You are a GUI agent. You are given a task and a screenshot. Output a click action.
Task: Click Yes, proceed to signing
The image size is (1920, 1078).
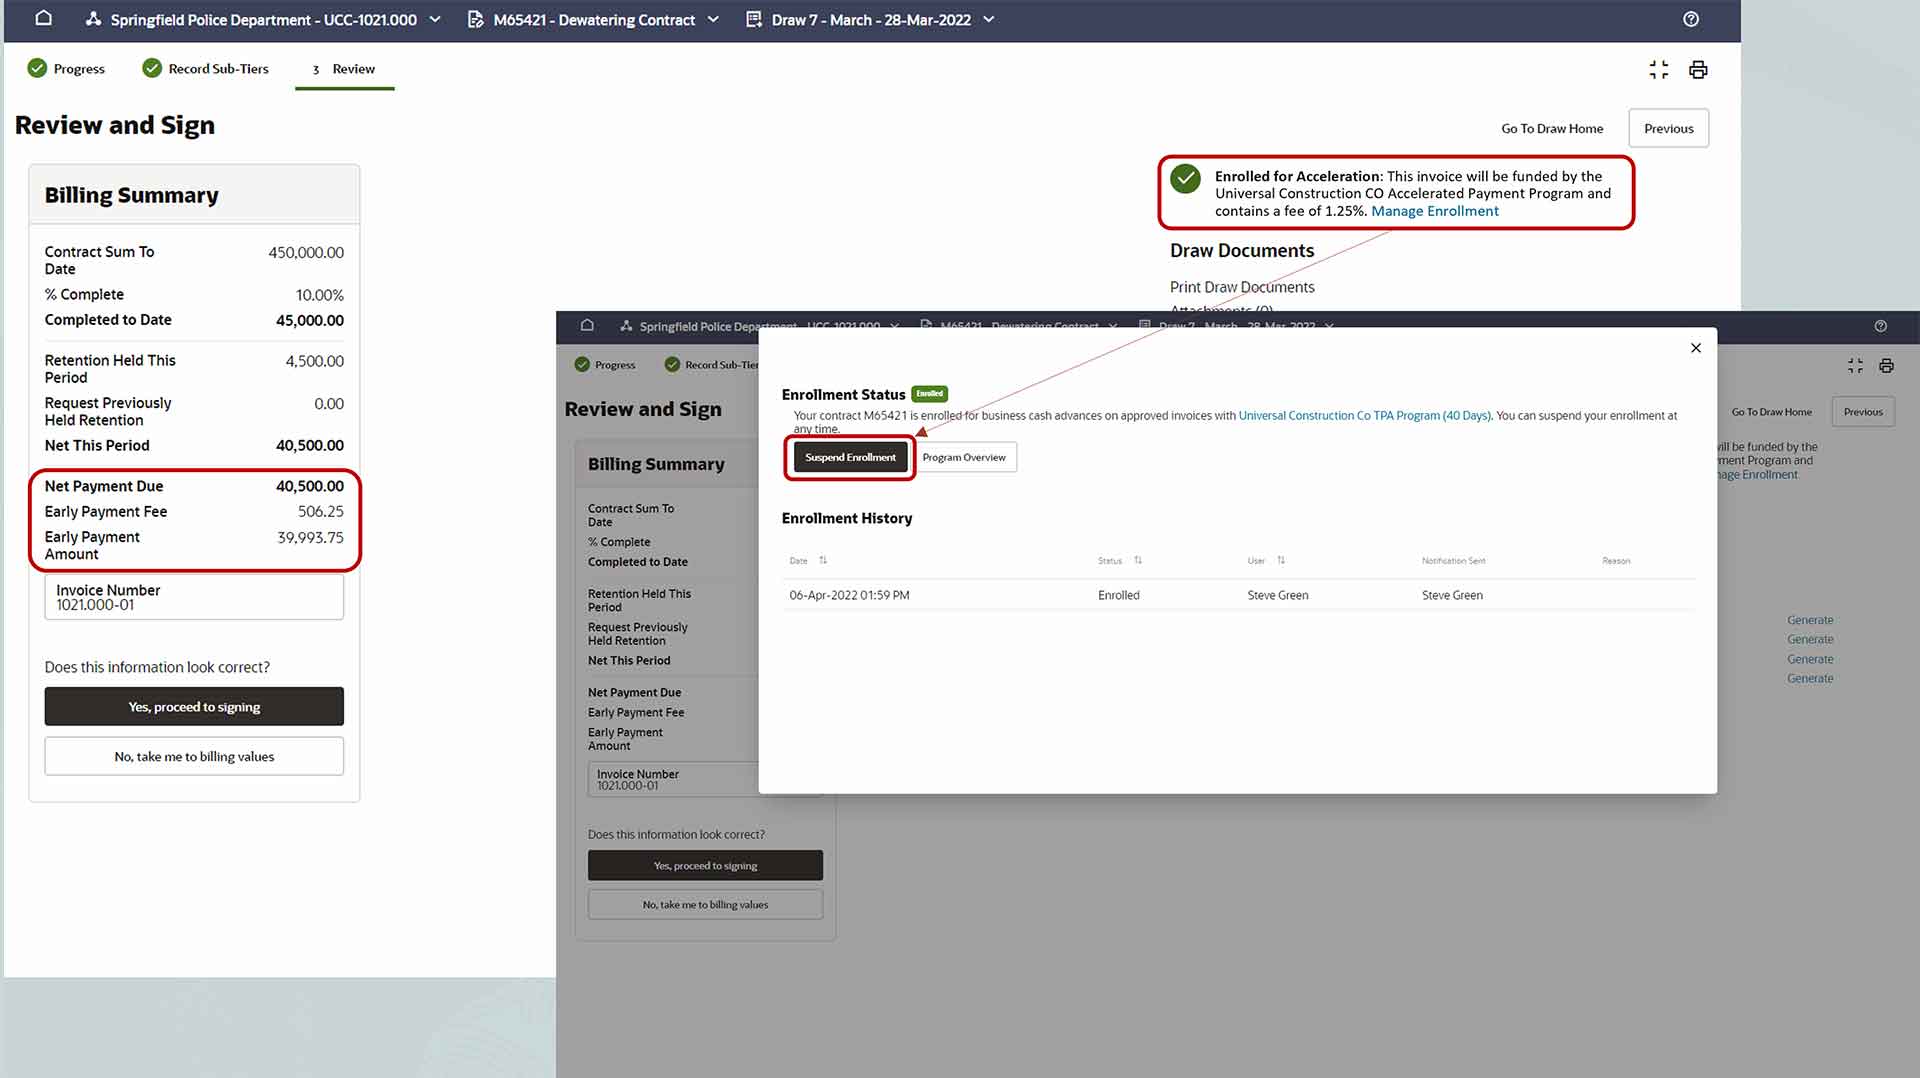(194, 707)
